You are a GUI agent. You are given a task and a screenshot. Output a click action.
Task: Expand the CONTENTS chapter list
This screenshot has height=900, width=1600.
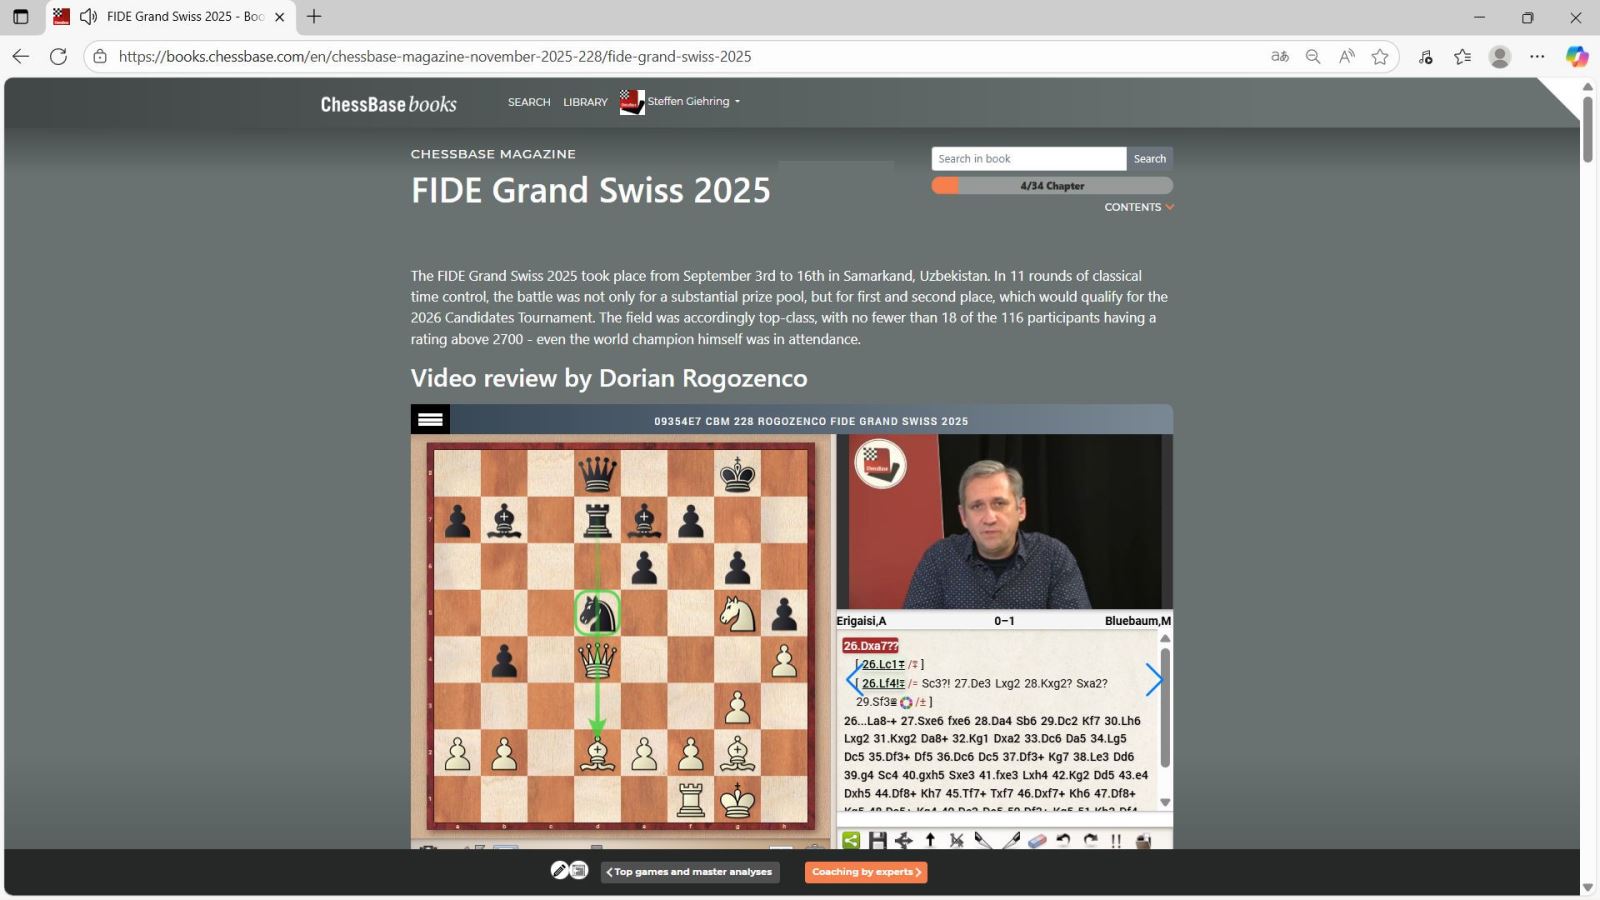point(1138,207)
